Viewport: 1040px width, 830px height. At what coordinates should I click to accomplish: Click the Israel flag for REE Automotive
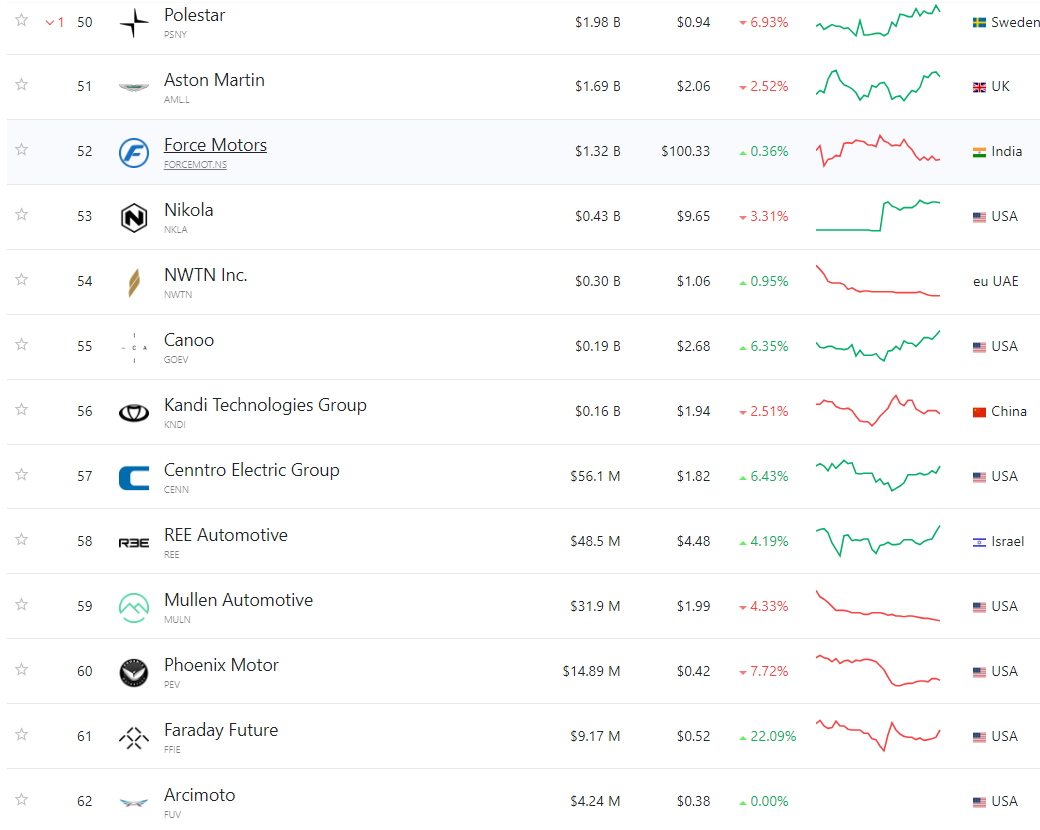click(x=979, y=542)
